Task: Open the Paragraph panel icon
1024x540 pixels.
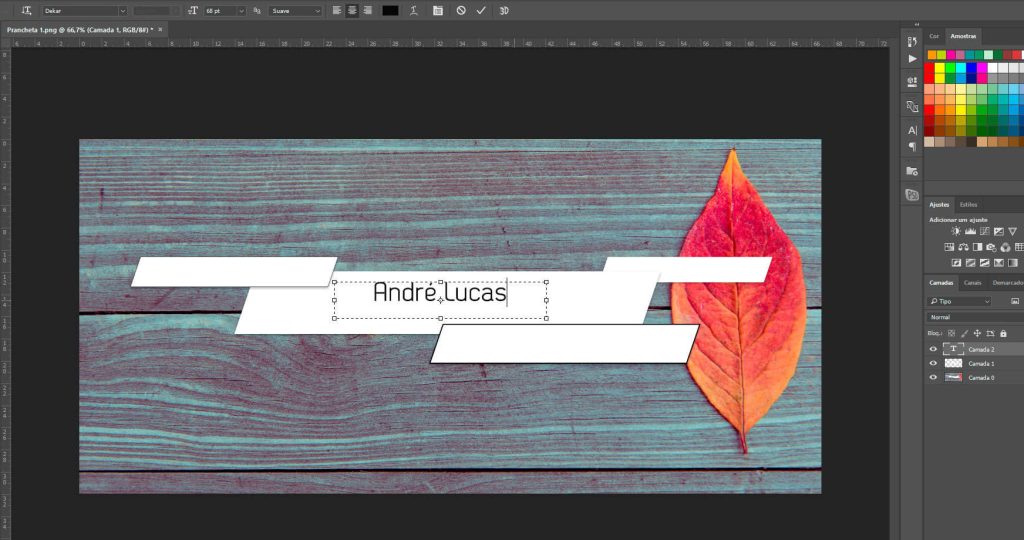Action: [x=912, y=146]
